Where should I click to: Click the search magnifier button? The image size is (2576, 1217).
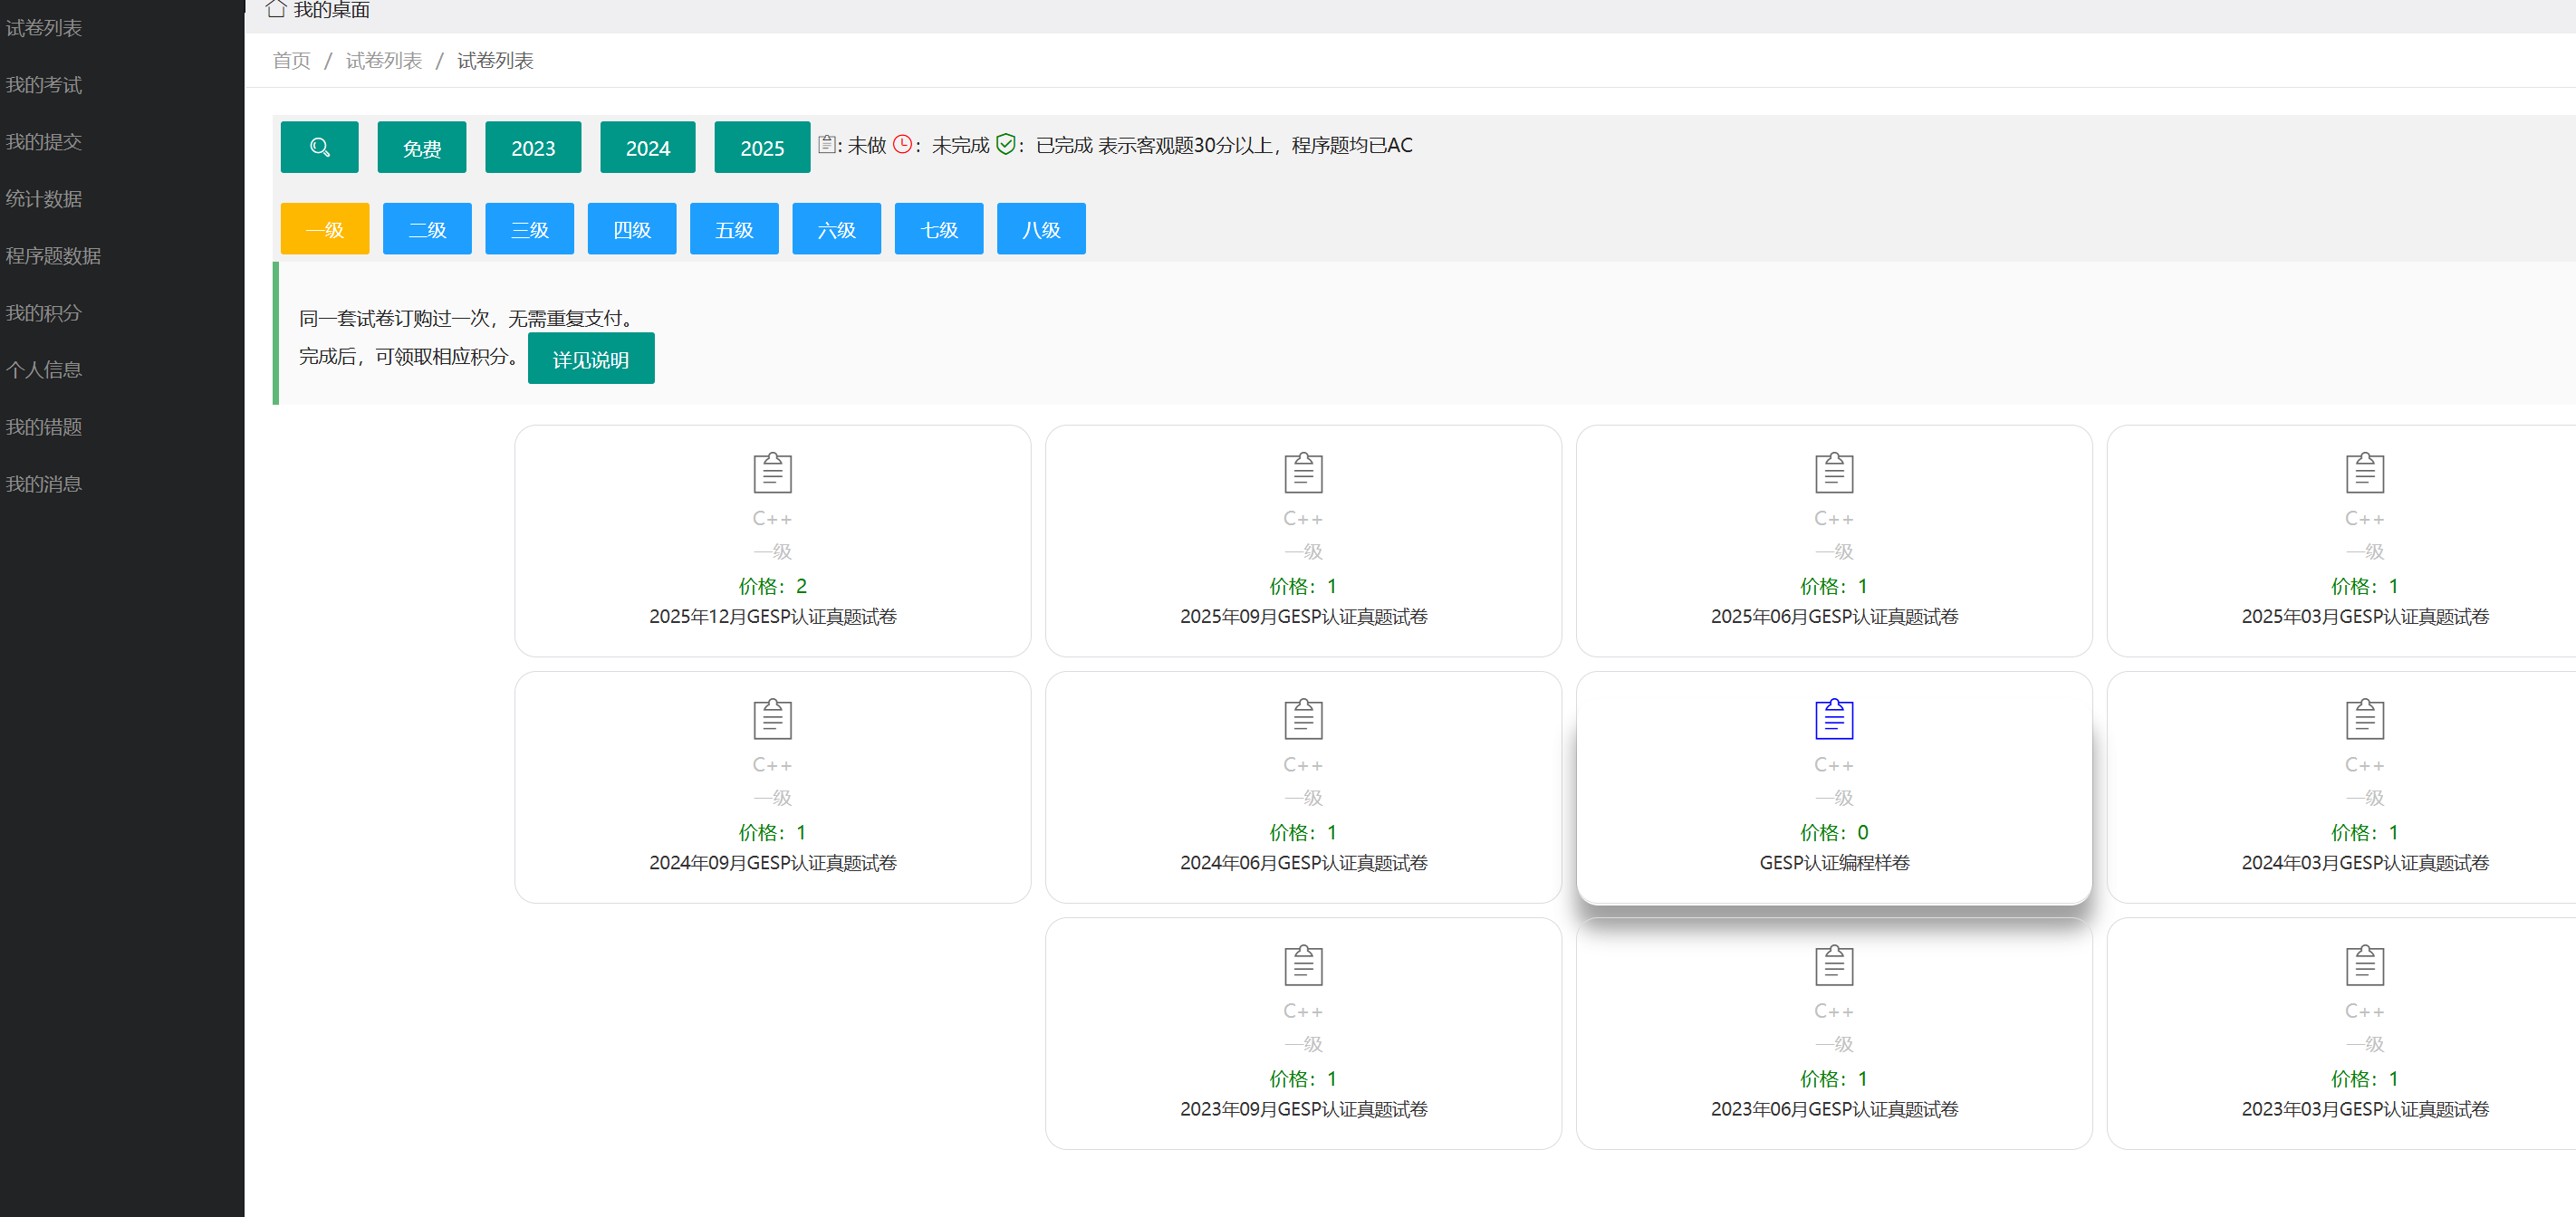(319, 147)
